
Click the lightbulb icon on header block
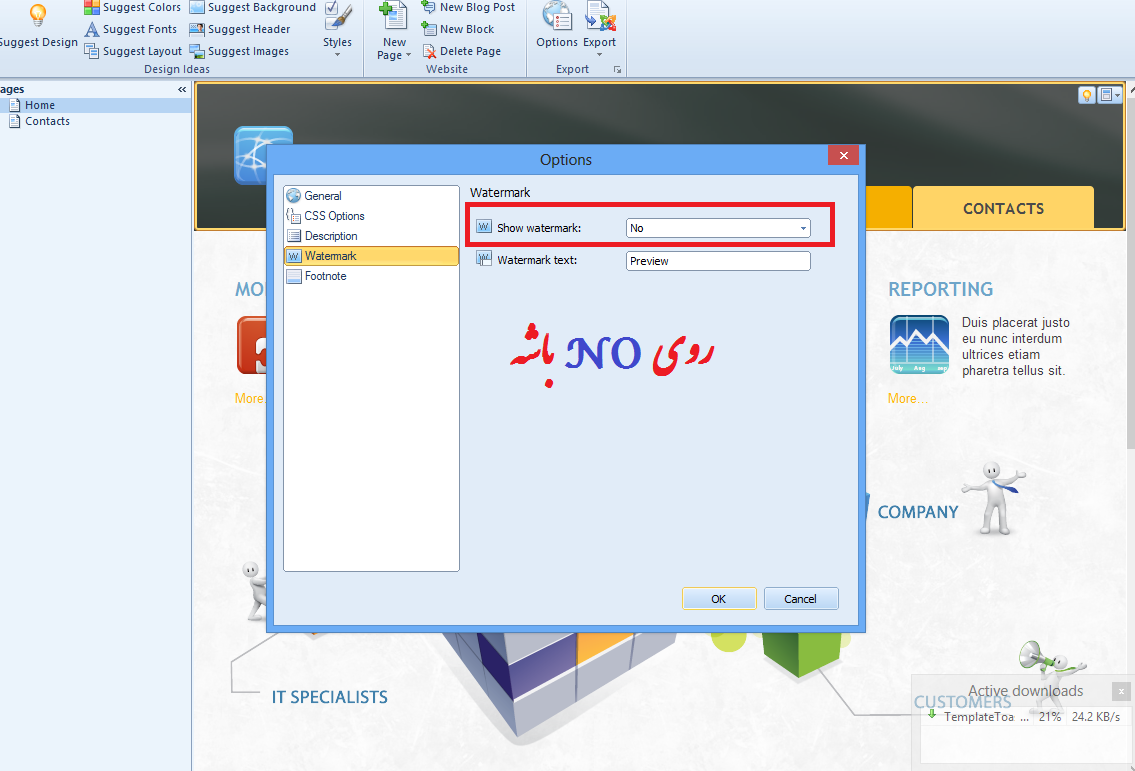coord(1086,95)
